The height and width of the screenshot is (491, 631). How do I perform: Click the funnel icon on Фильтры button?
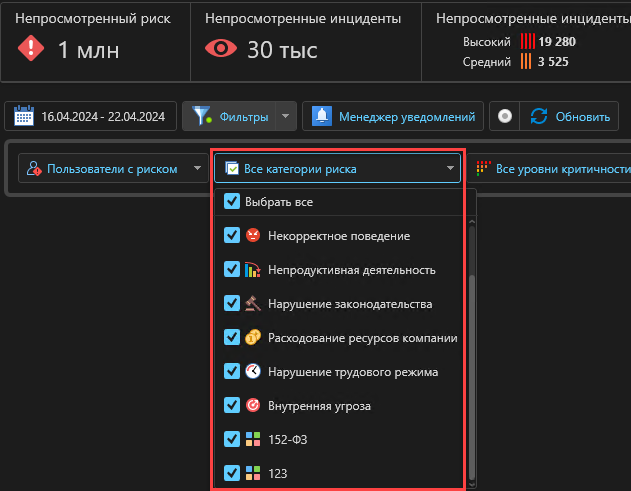[x=202, y=117]
